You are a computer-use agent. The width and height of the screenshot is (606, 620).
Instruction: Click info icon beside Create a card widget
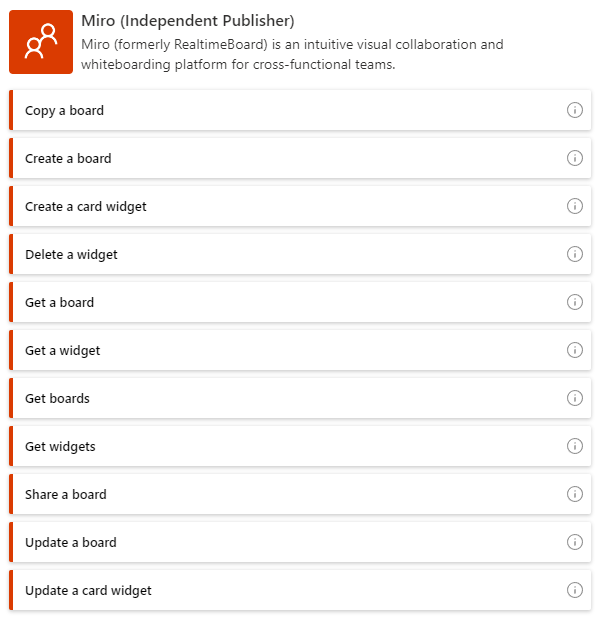pyautogui.click(x=574, y=206)
